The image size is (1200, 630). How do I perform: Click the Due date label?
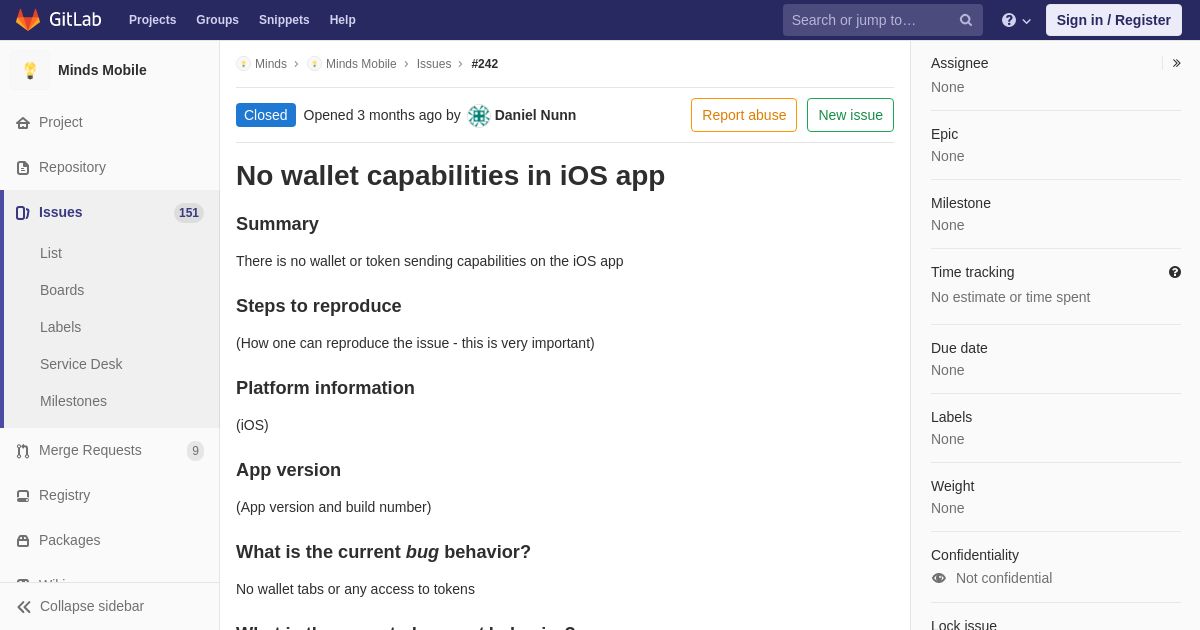[959, 348]
